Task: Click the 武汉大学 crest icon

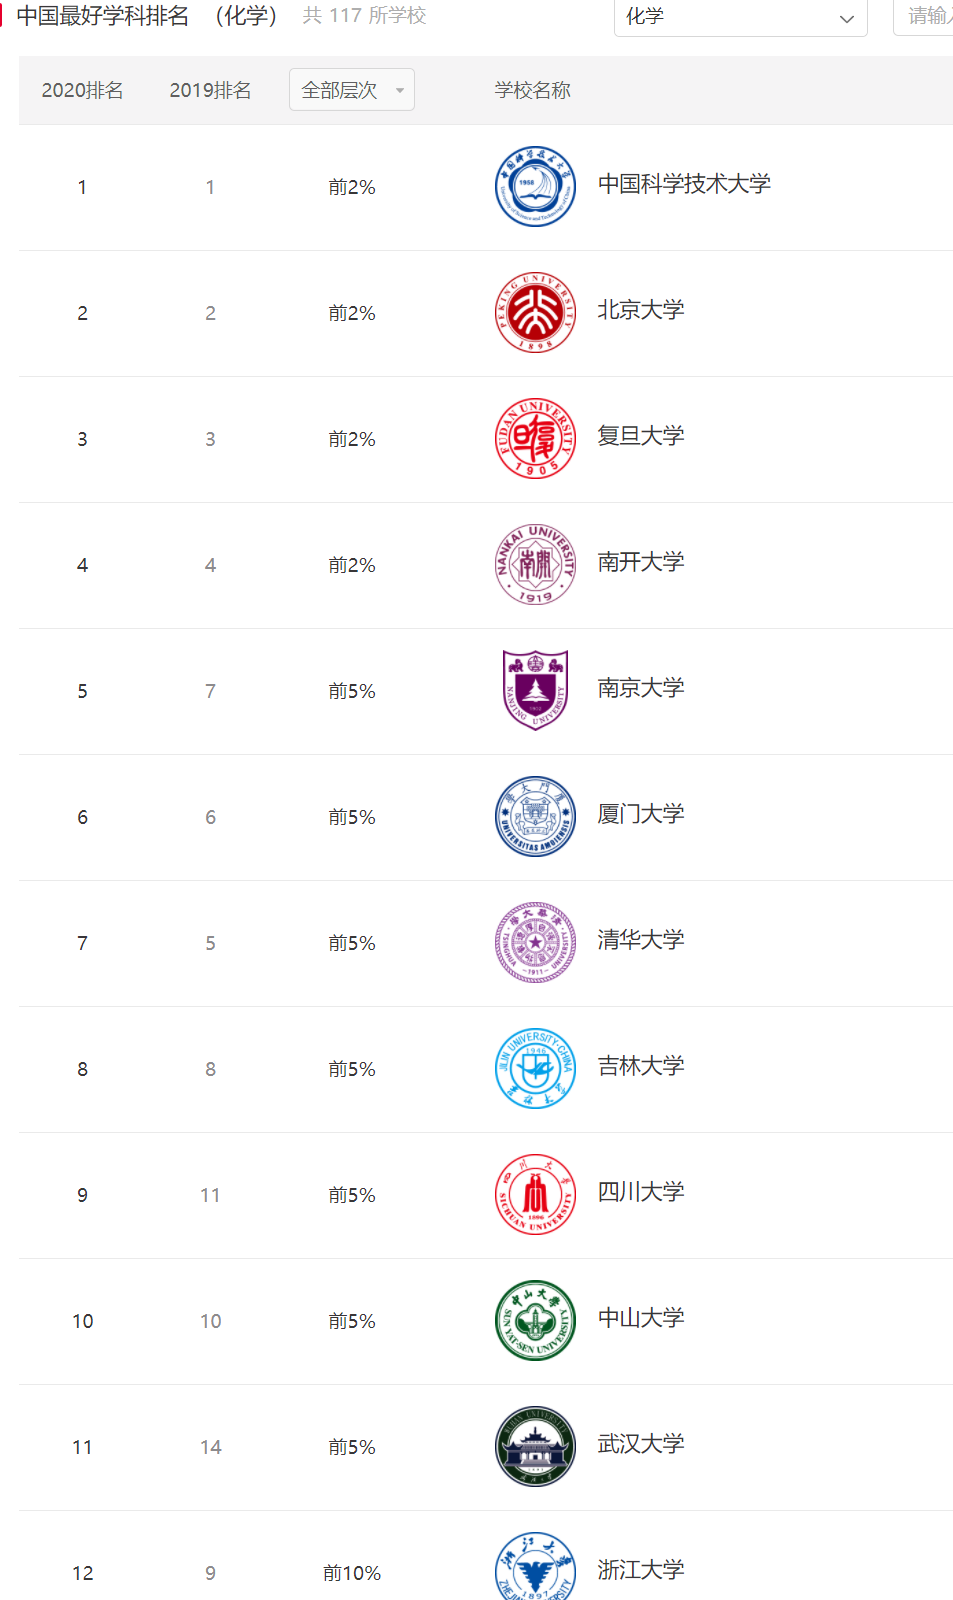Action: [x=535, y=1446]
